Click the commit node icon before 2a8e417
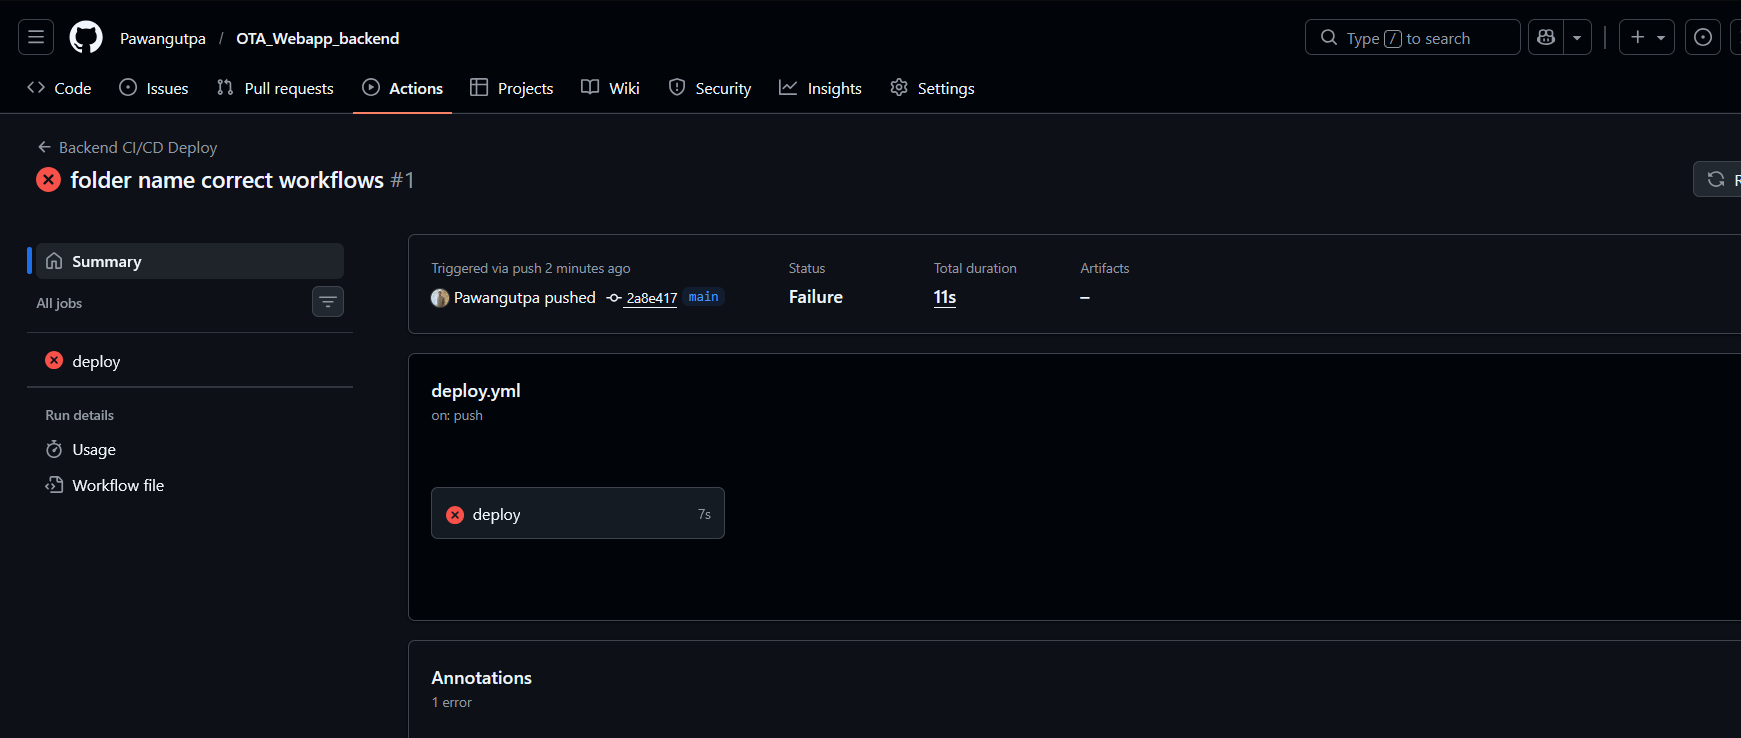 pyautogui.click(x=614, y=298)
